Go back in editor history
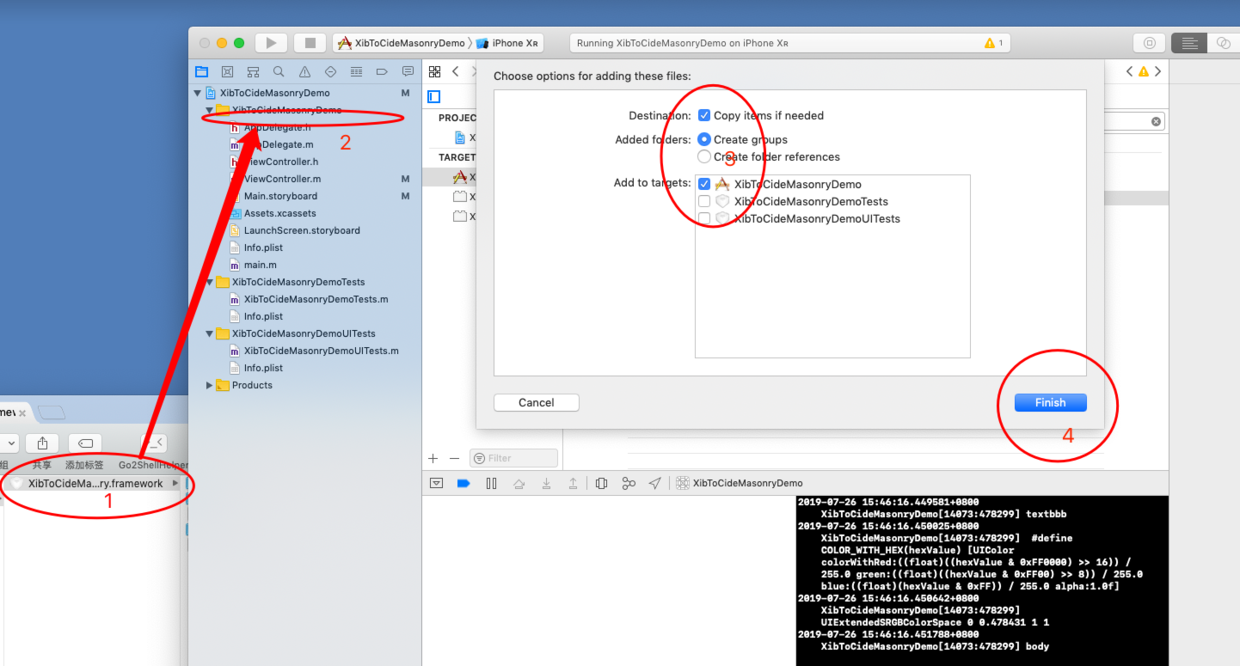 point(456,72)
